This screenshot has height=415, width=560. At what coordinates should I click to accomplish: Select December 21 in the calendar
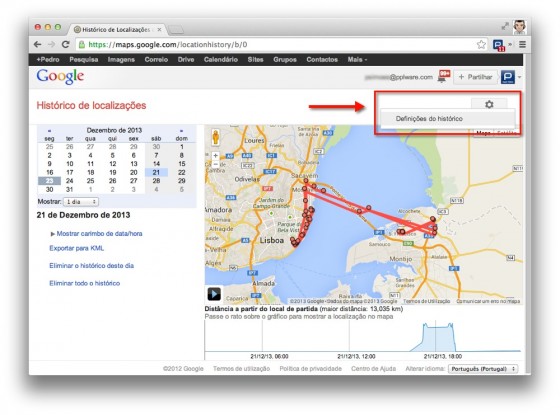tap(156, 172)
